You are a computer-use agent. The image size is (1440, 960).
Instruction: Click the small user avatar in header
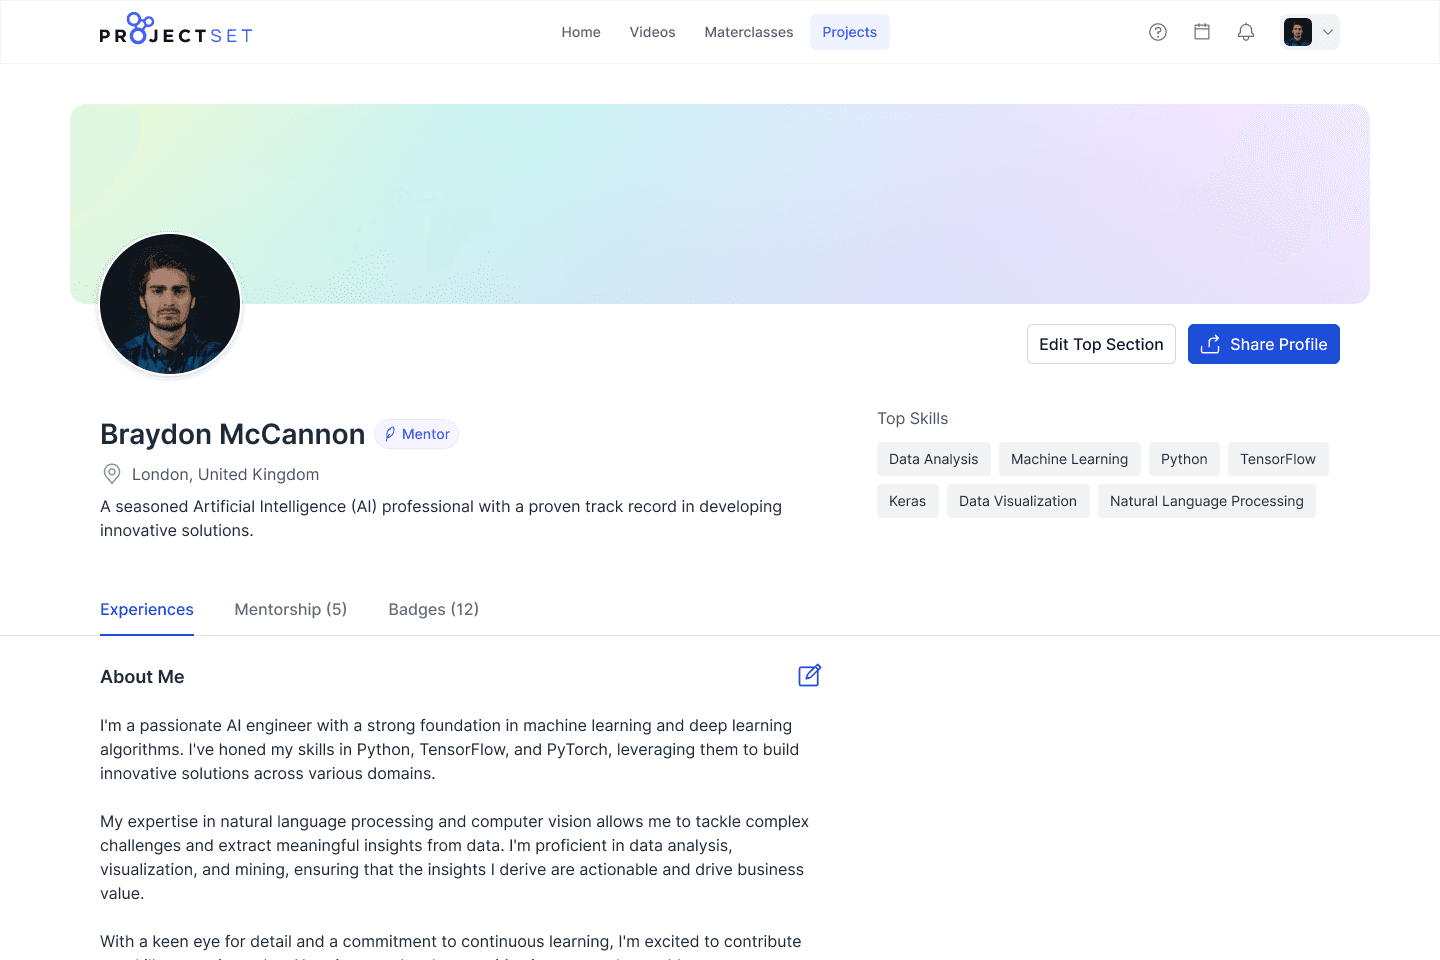[x=1298, y=32]
